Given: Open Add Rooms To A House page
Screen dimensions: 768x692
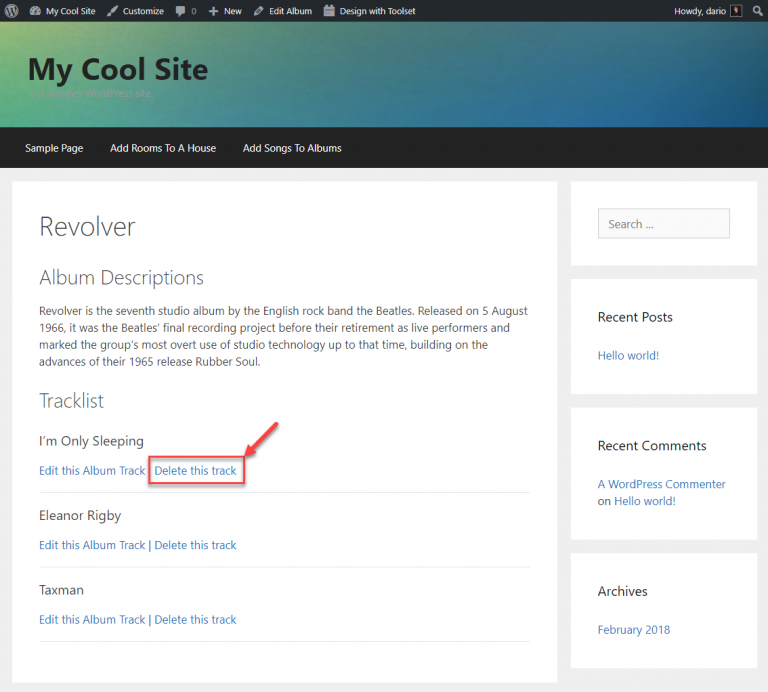Looking at the screenshot, I should 163,148.
